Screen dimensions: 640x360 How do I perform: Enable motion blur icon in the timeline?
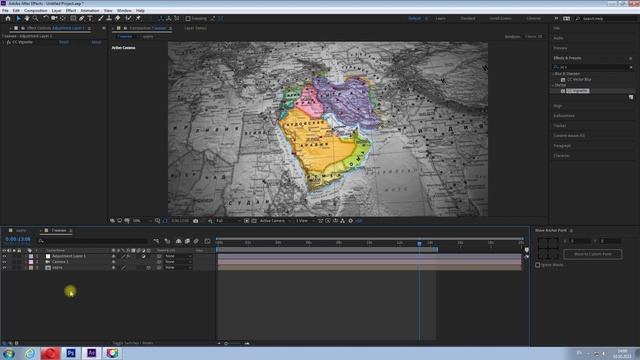196,241
